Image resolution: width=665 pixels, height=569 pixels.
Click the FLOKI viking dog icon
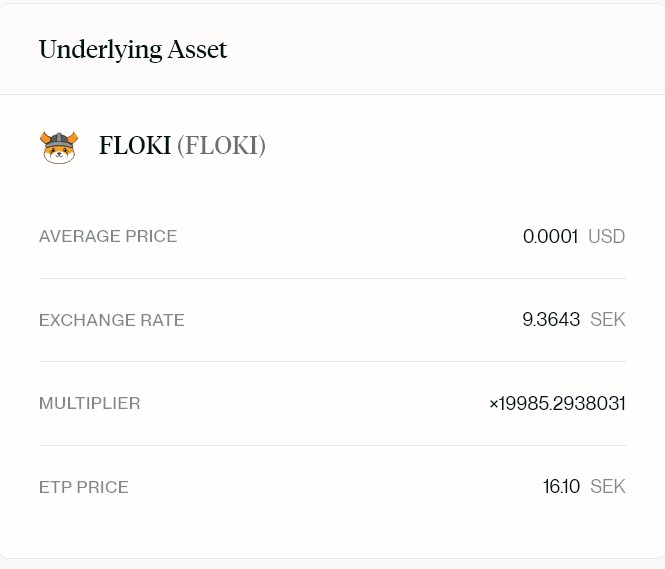(x=58, y=146)
